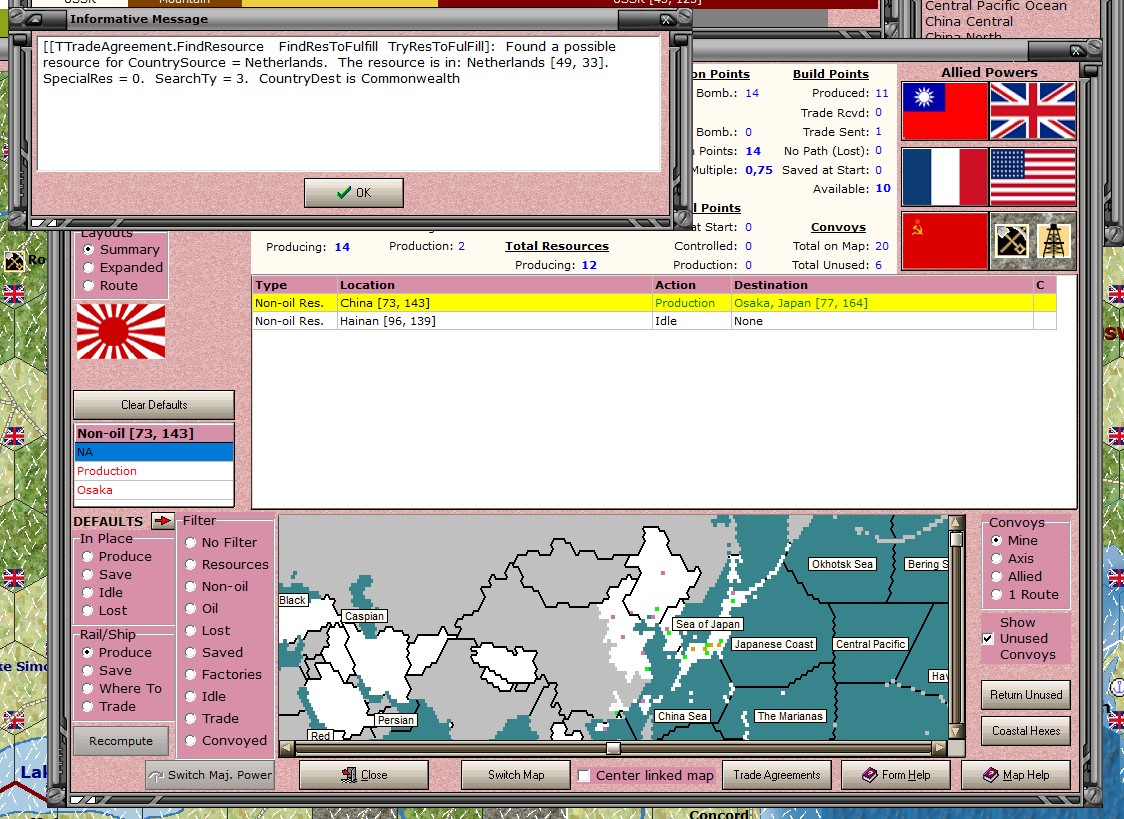This screenshot has height=819, width=1124.
Task: Click Switch Maj. Power button
Action: click(x=210, y=775)
